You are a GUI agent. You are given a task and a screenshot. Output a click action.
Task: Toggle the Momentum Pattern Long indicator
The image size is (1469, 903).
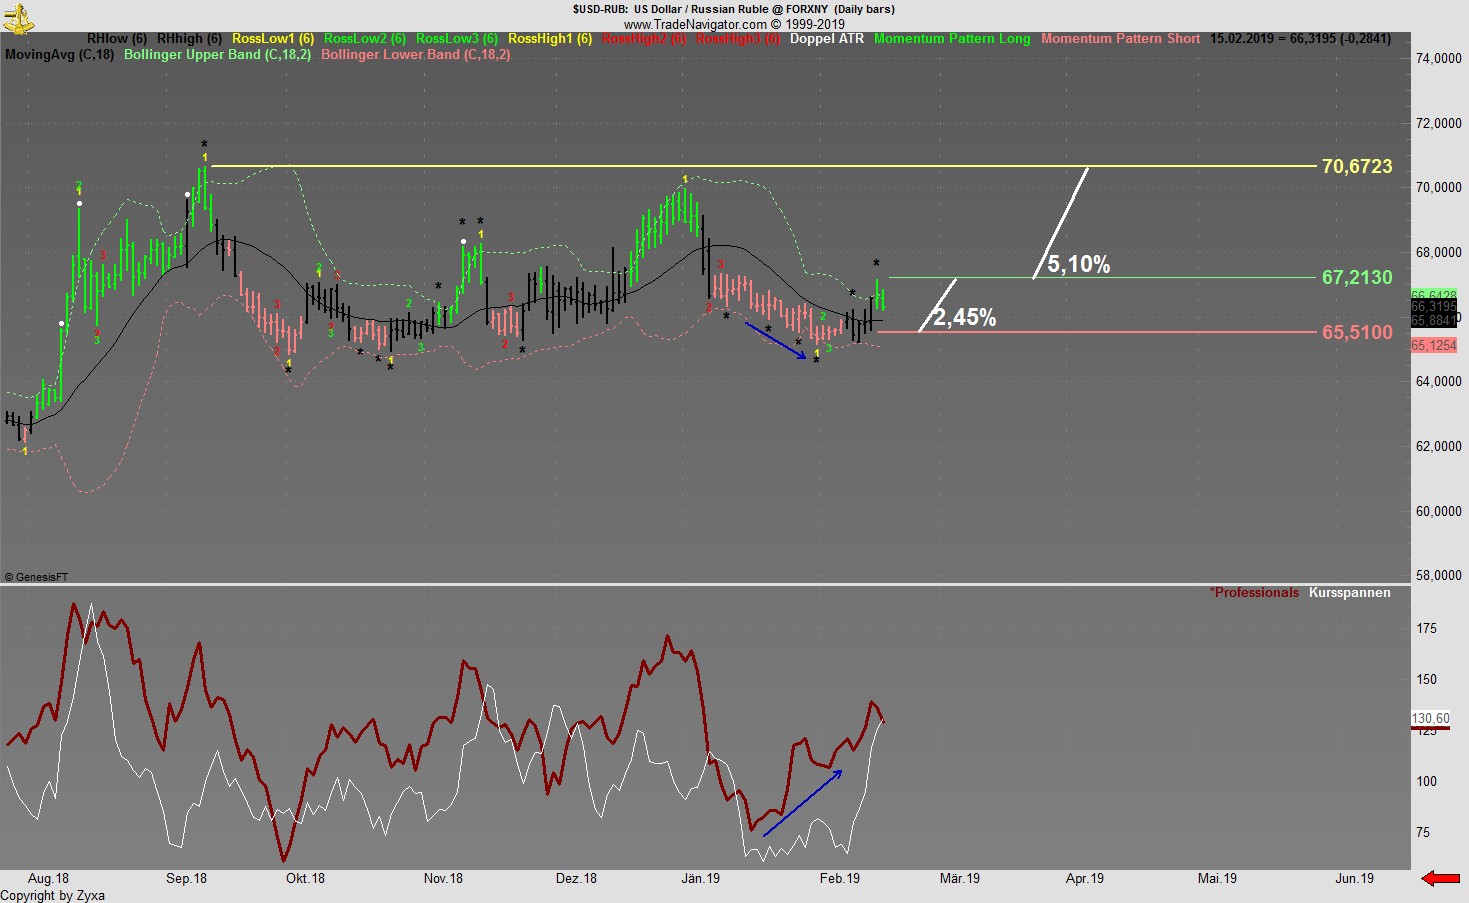951,39
